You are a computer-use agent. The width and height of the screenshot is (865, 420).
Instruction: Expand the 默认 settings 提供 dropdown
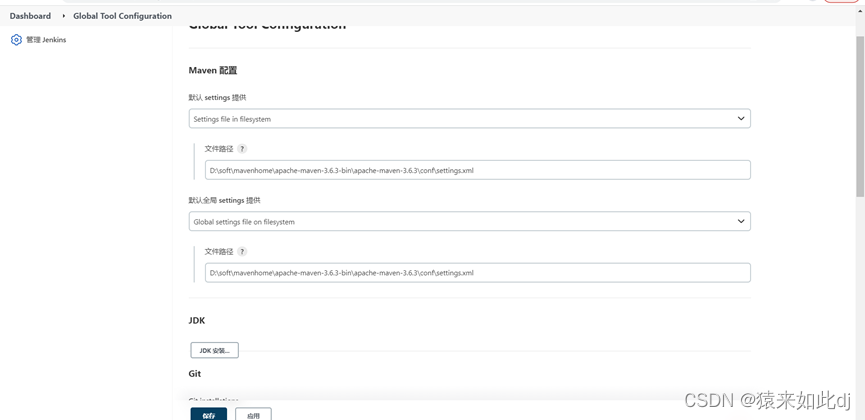[469, 119]
